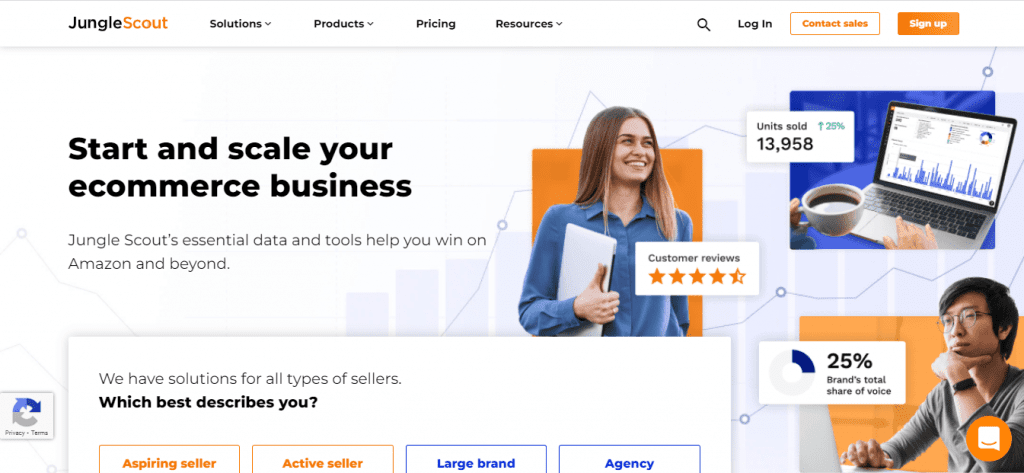Expand the Resources dropdown menu
The image size is (1024, 473).
point(529,24)
